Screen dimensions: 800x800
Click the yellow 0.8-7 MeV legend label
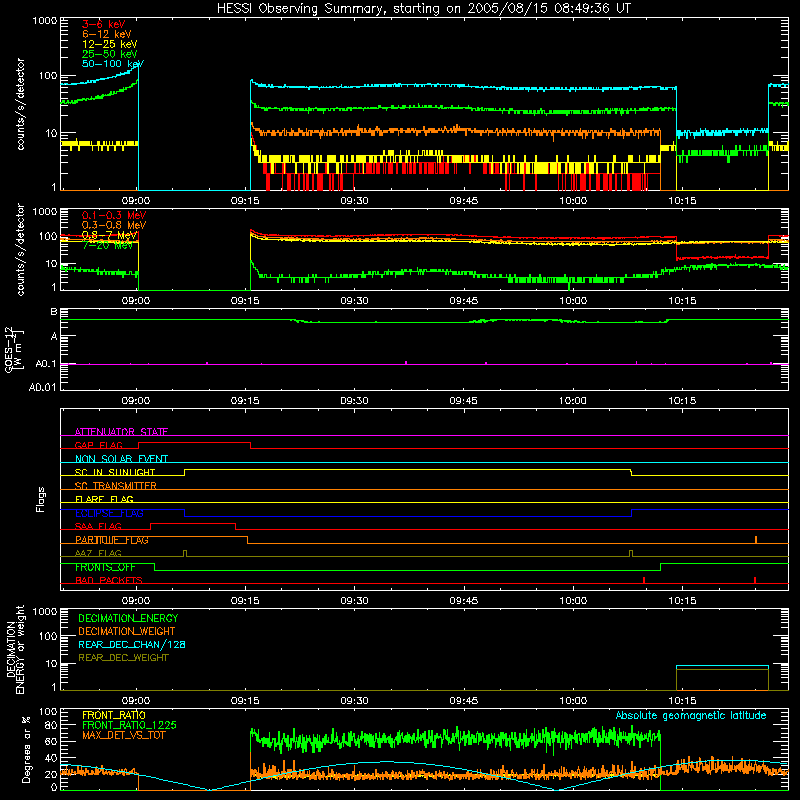tap(110, 235)
